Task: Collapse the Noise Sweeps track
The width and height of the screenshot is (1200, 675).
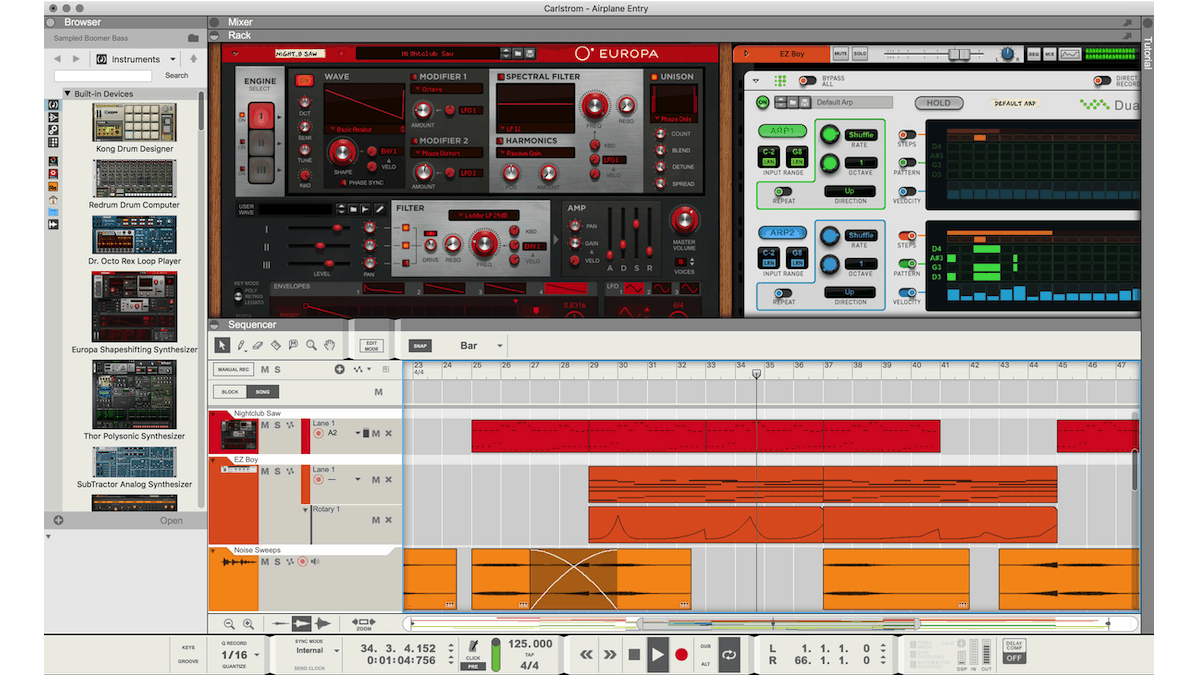Action: coord(213,550)
